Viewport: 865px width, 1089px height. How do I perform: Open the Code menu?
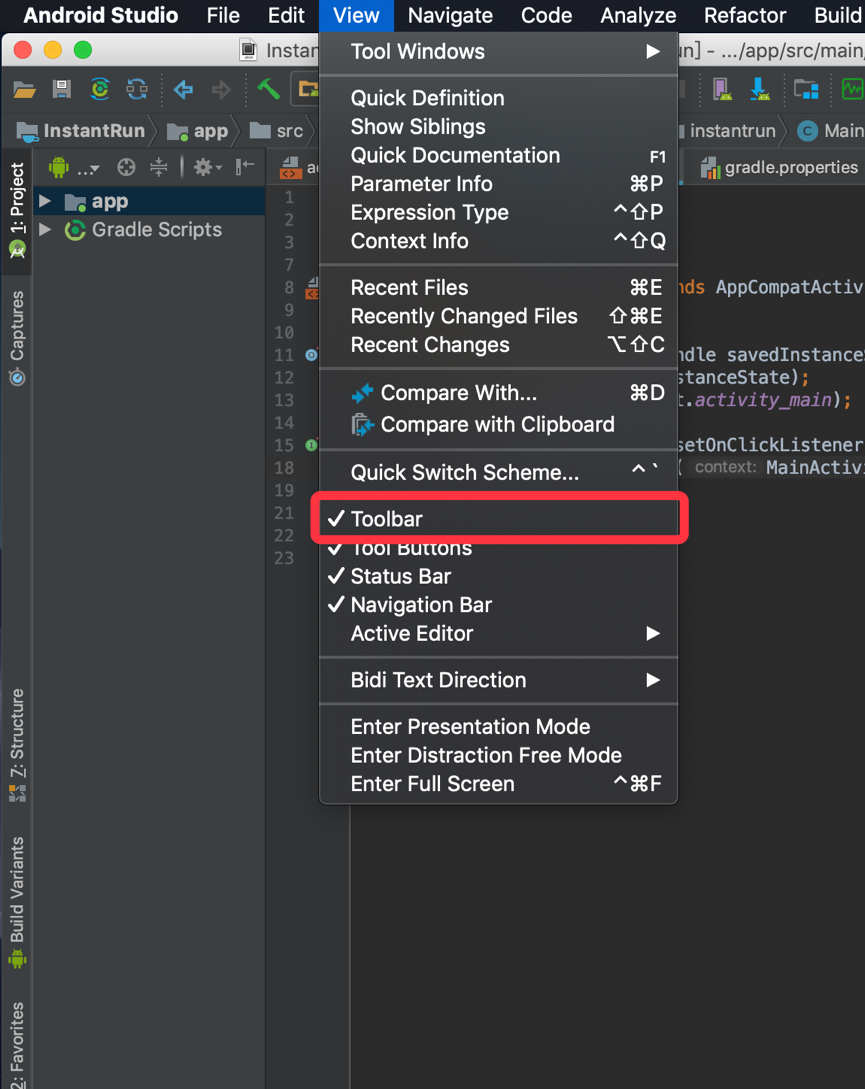point(547,15)
